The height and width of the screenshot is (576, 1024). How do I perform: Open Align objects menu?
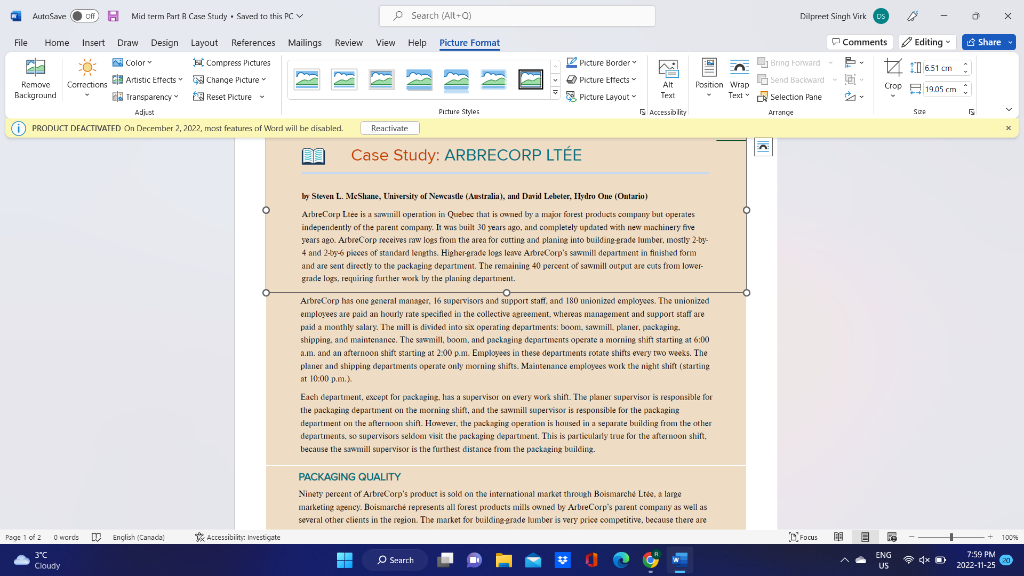point(854,63)
